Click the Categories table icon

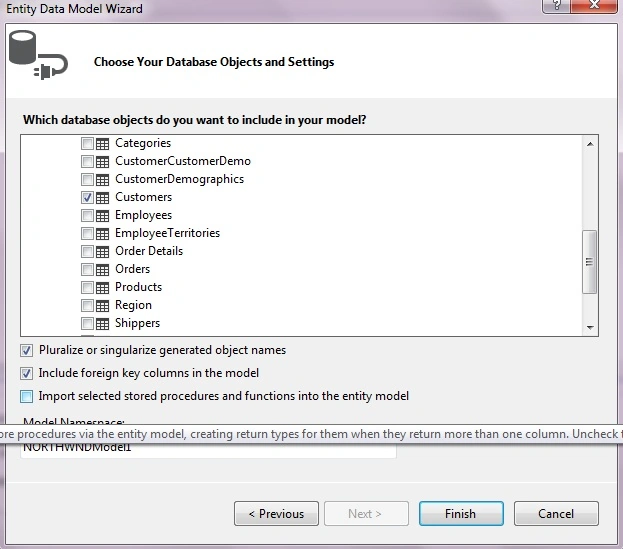click(x=103, y=143)
